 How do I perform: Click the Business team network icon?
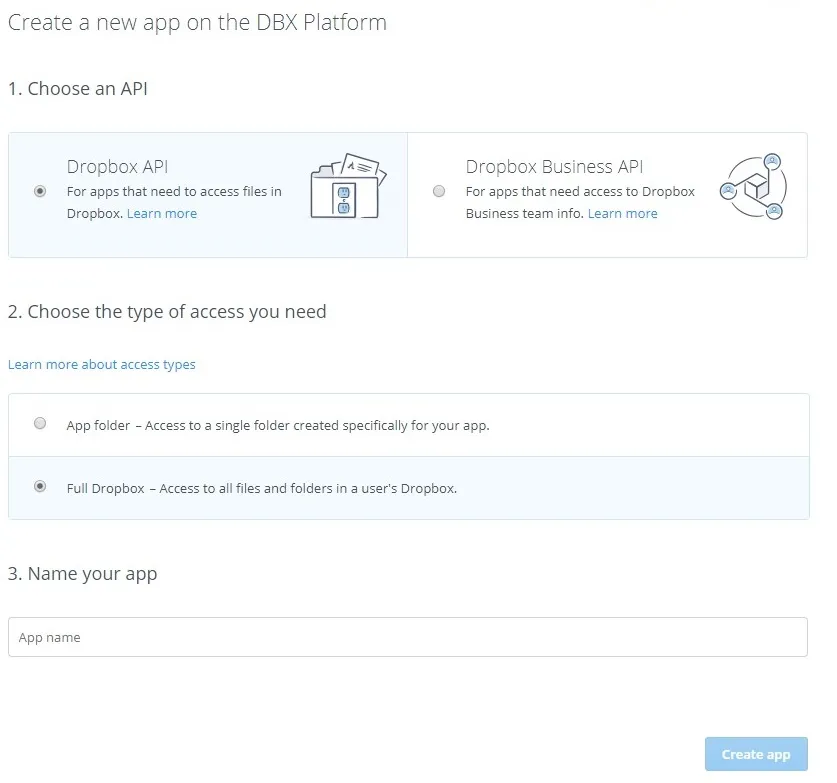click(x=752, y=187)
